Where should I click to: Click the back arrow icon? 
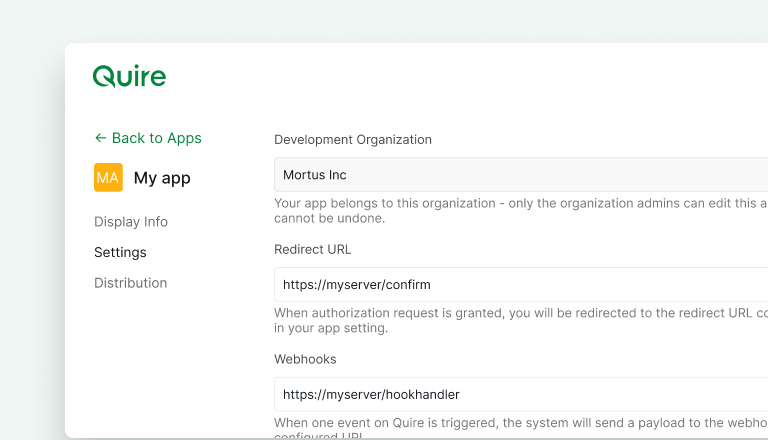click(100, 138)
